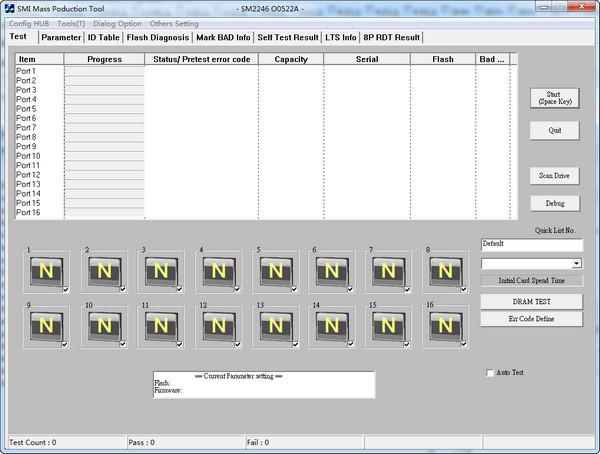Image resolution: width=600 pixels, height=454 pixels.
Task: Switch to the LTS Info tab
Action: coord(341,38)
